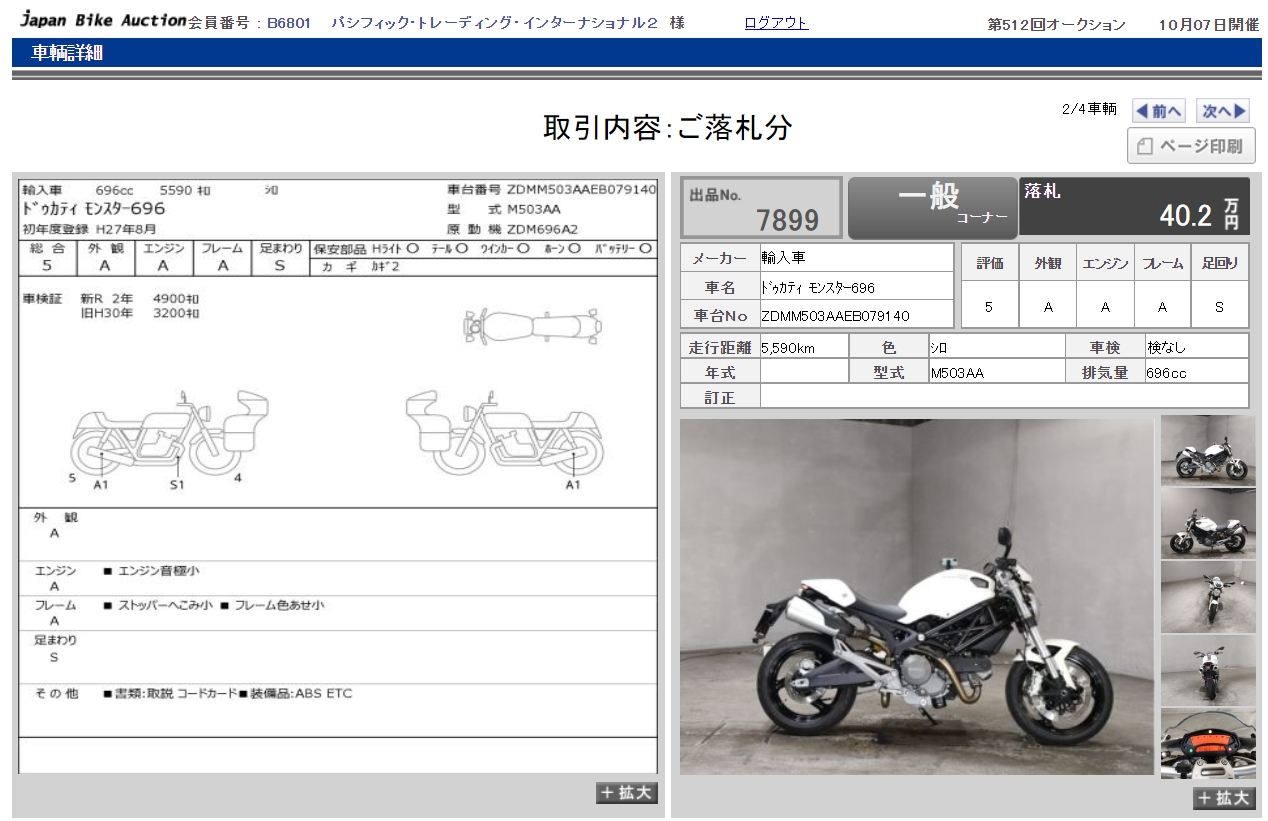Click the 落札 40.2万円 price box
Screen dimensions: 1268x821
[x=1134, y=207]
